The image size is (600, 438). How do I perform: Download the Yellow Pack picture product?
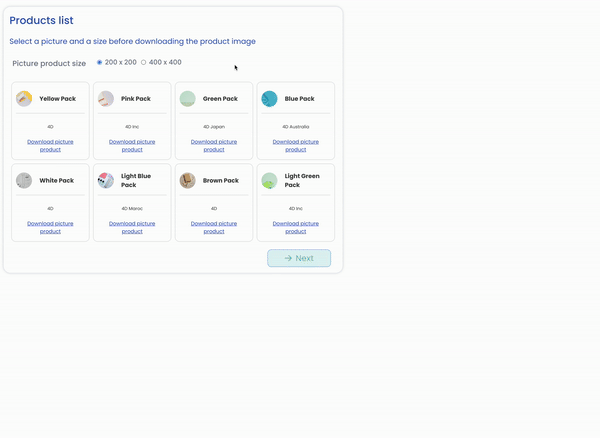(x=50, y=145)
